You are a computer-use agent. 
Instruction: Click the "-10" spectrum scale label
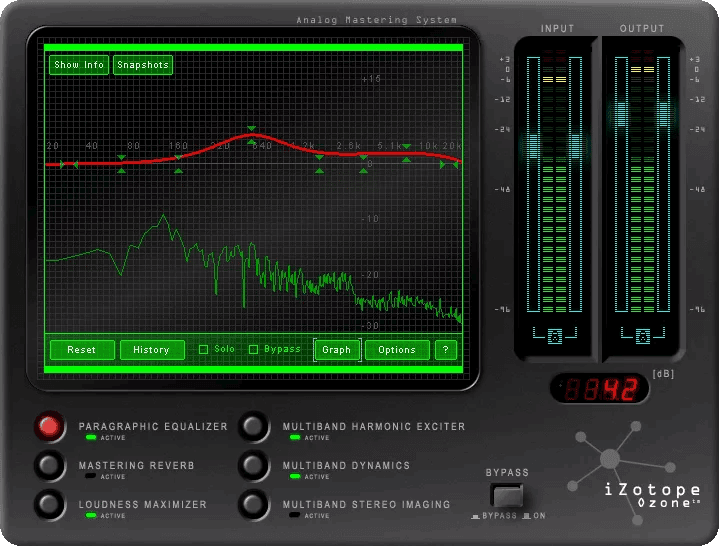pyautogui.click(x=371, y=219)
